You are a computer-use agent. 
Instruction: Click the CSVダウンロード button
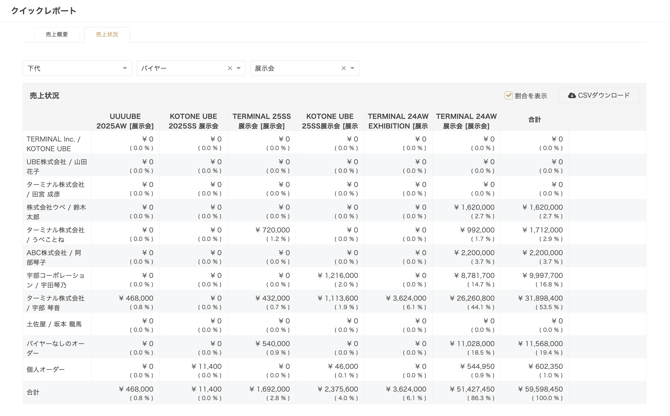pos(599,95)
